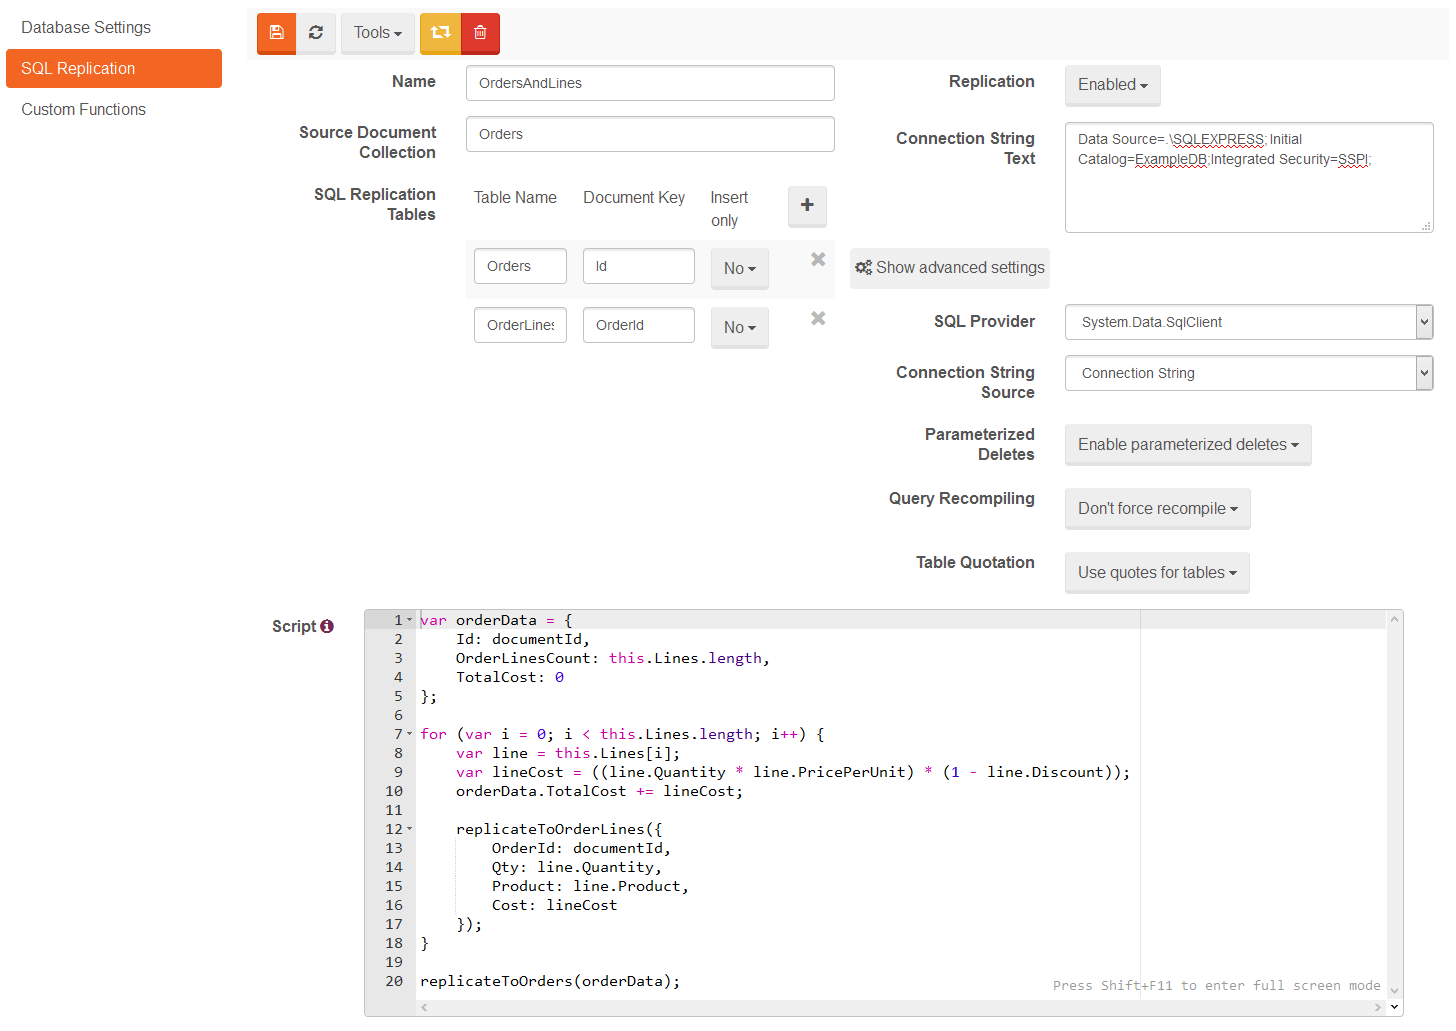Add a new replication table with the plus icon

(806, 206)
